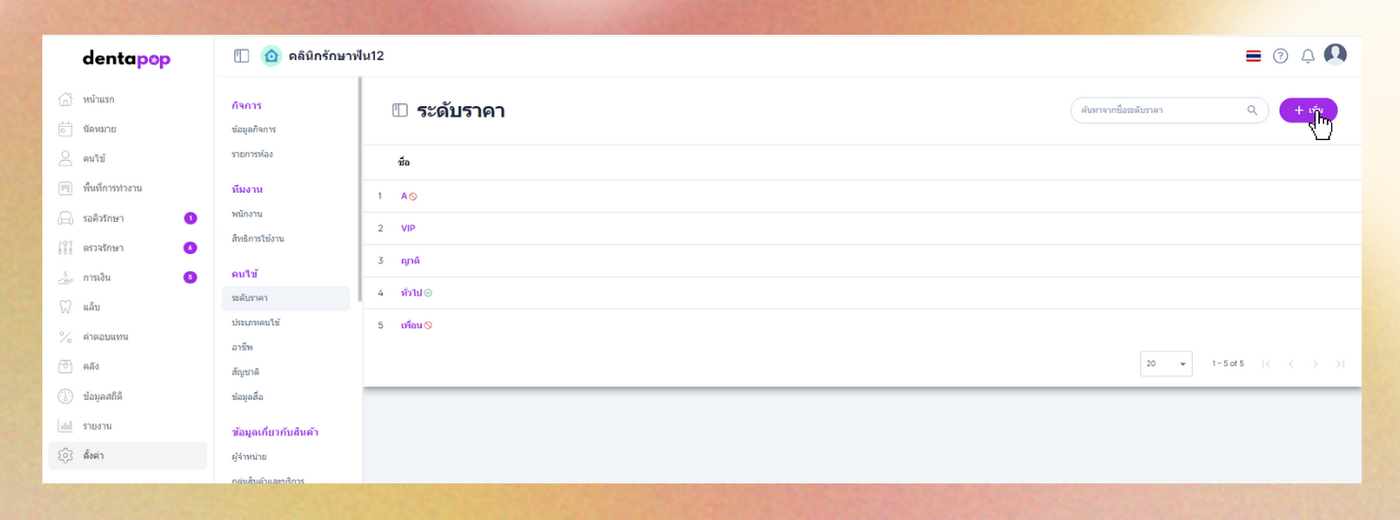Image resolution: width=1400 pixels, height=520 pixels.
Task: Open the VIP price level link
Action: point(408,228)
